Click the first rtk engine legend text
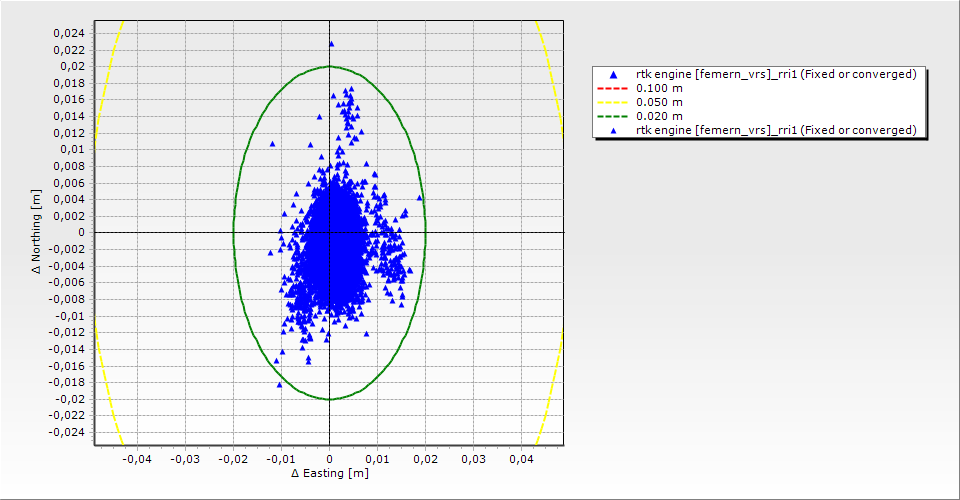Screen dimensions: 960x500 tap(776, 74)
